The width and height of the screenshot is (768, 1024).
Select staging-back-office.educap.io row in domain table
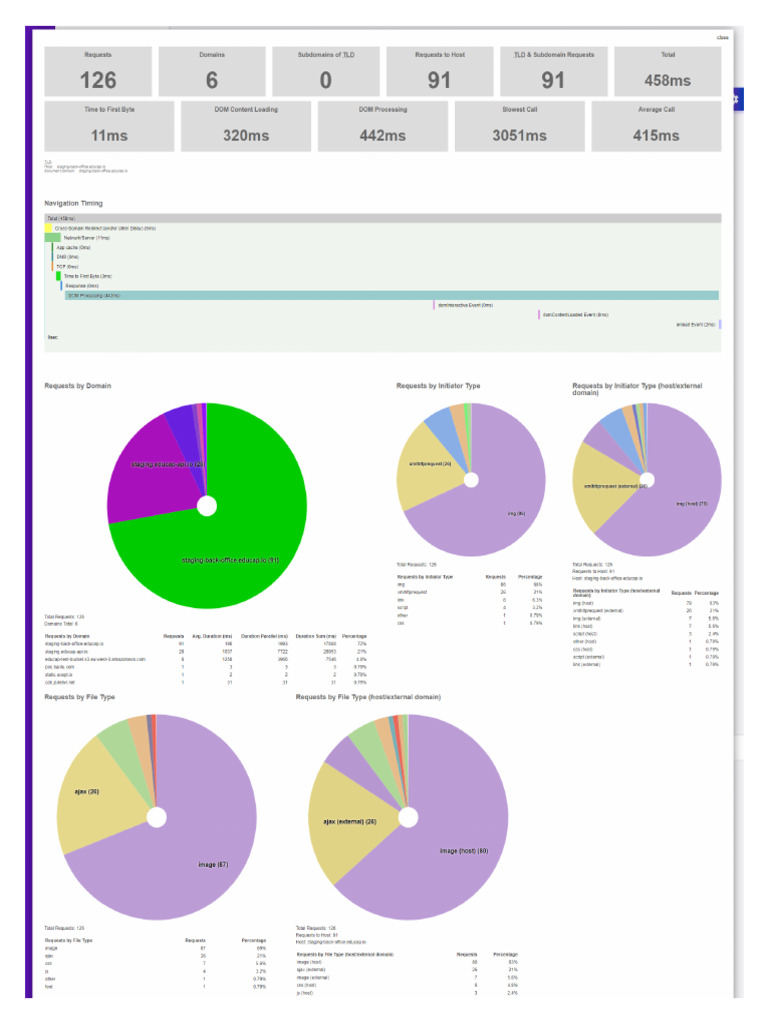(x=206, y=644)
